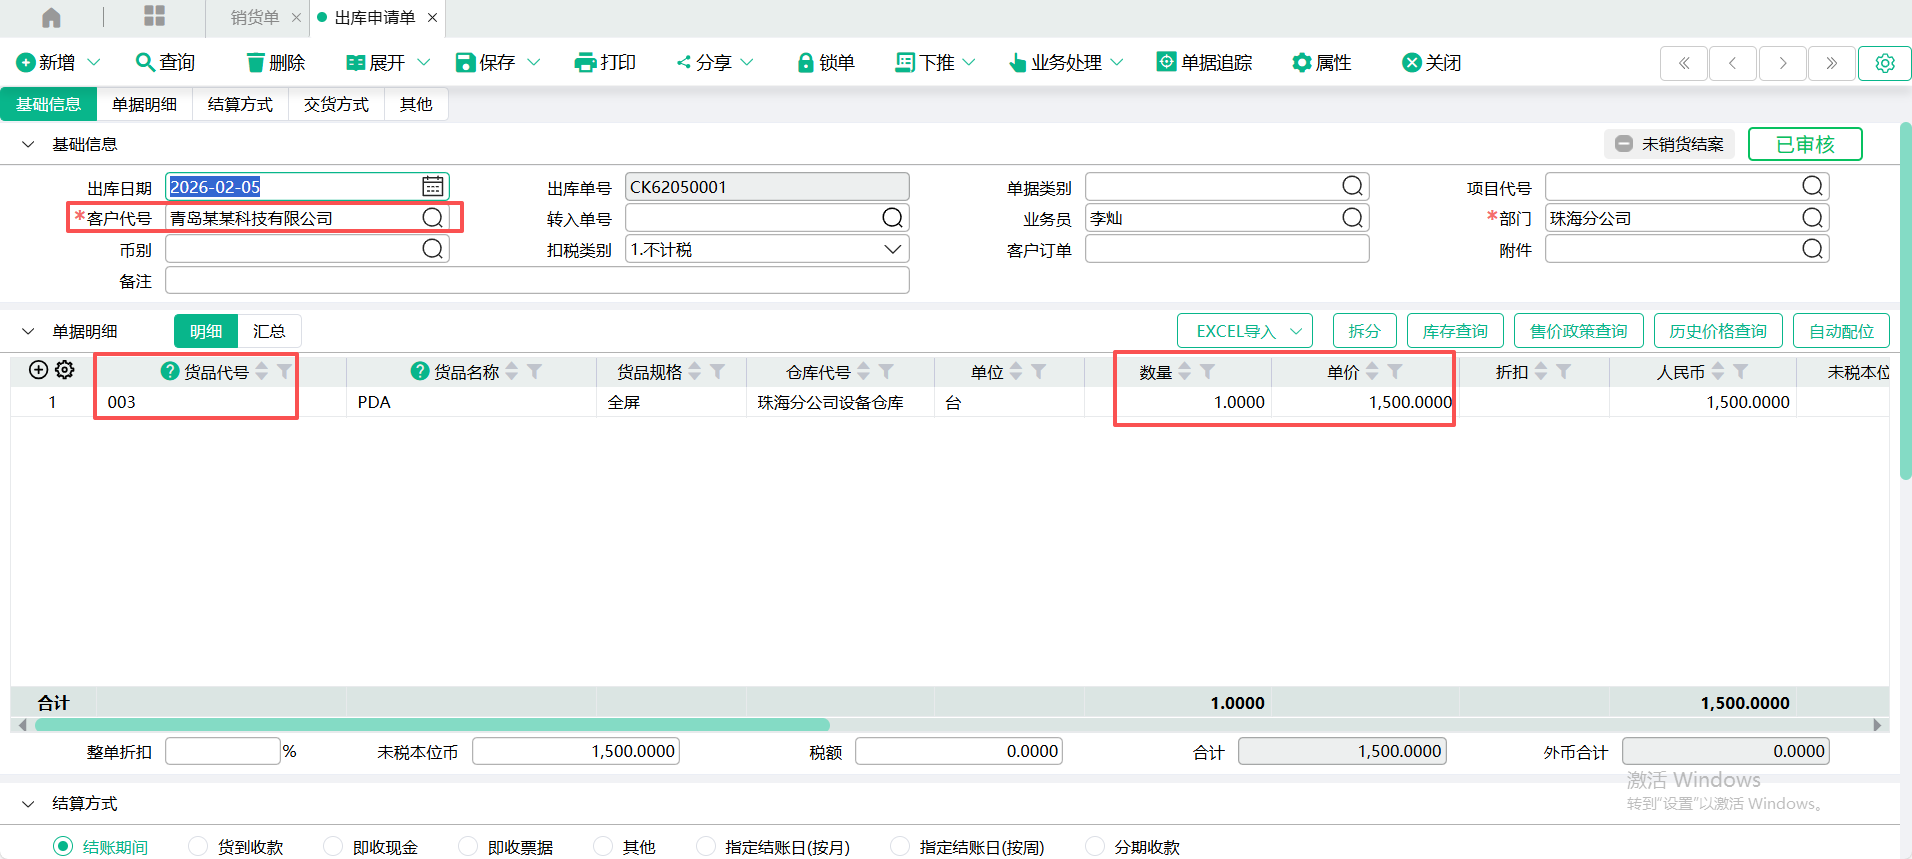Expand the EXCEL导入 dropdown arrow

pyautogui.click(x=1296, y=331)
